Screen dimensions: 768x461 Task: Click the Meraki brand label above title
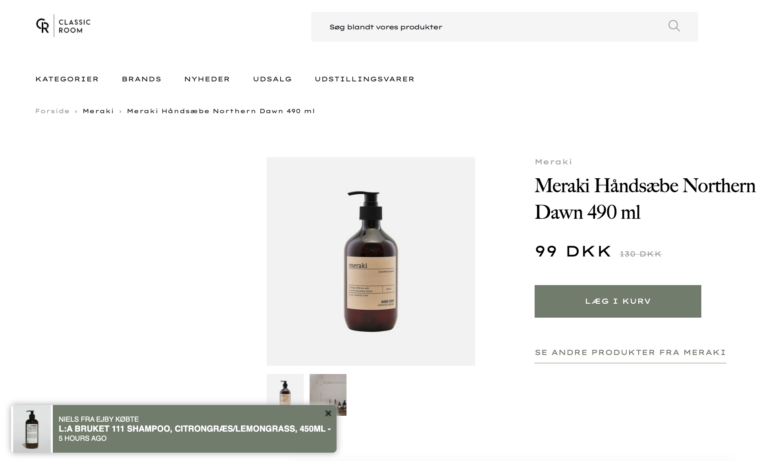pyautogui.click(x=553, y=162)
